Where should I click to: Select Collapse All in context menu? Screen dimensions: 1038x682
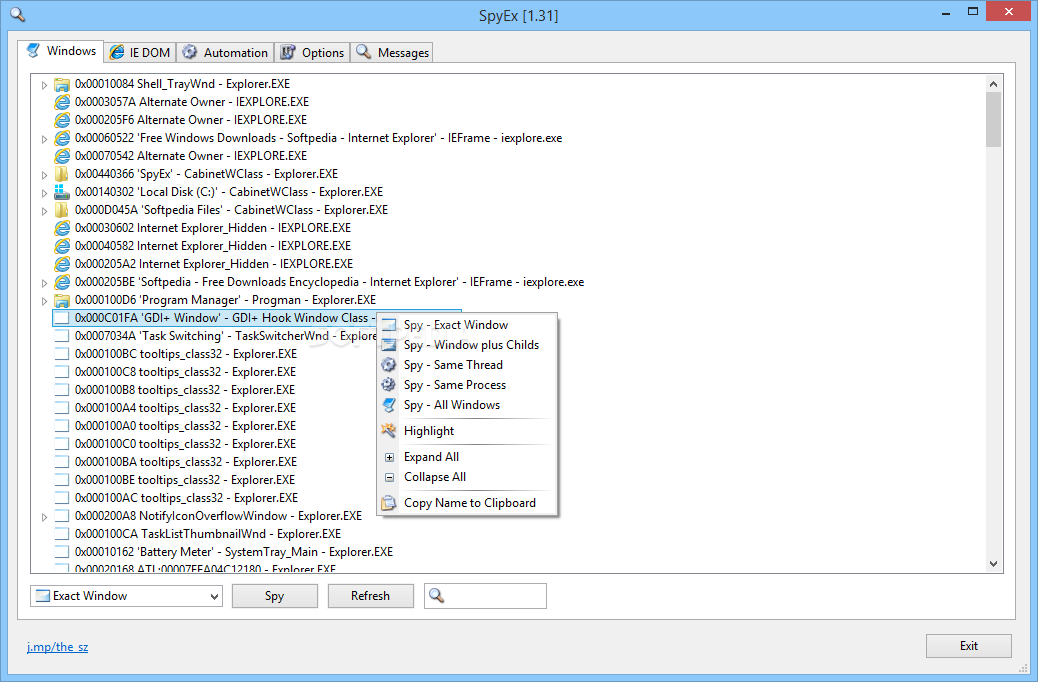[467, 477]
